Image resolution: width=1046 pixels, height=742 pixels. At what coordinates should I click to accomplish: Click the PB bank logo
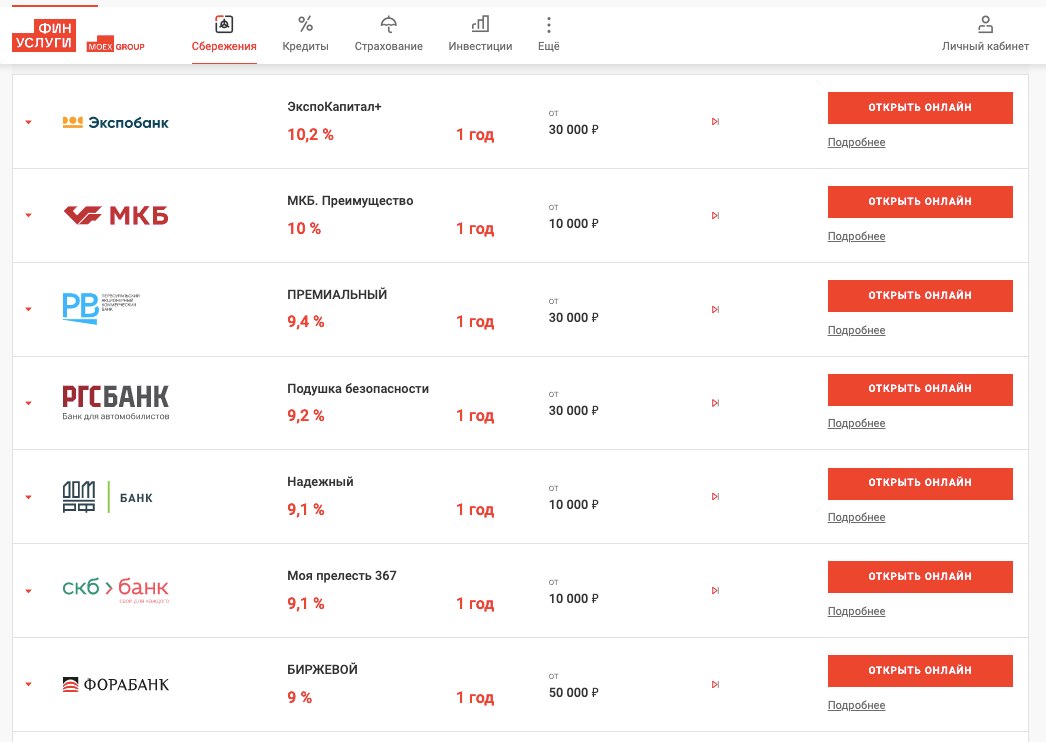click(101, 308)
